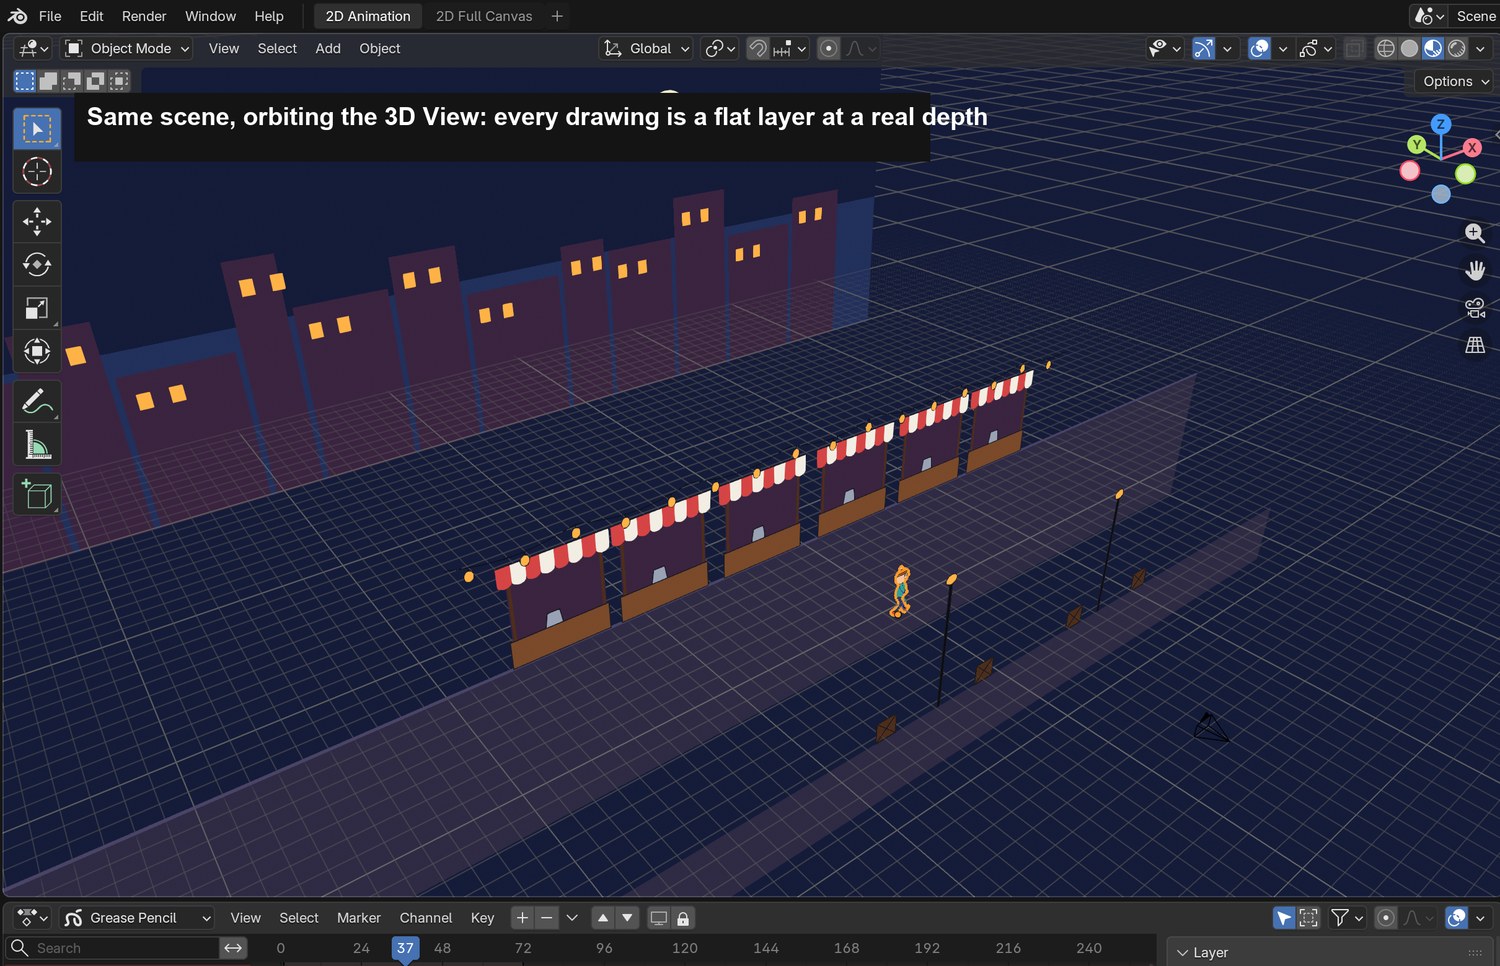Screen dimensions: 1500x966
Task: Activate the 3D Cursor tool
Action: (37, 172)
